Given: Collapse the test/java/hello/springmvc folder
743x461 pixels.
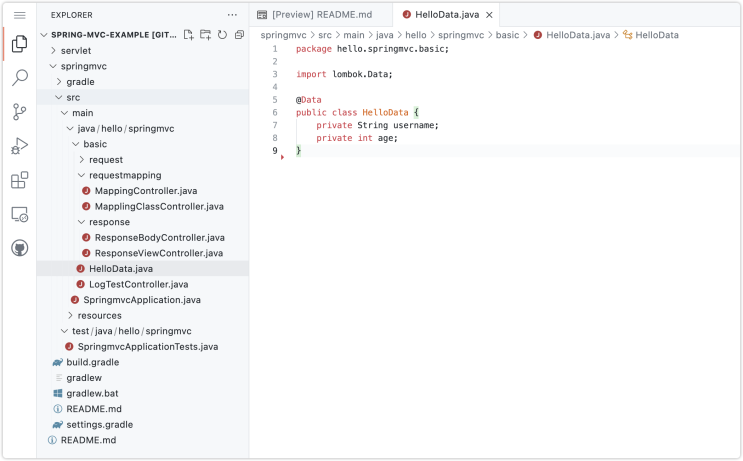Looking at the screenshot, I should tap(142, 331).
